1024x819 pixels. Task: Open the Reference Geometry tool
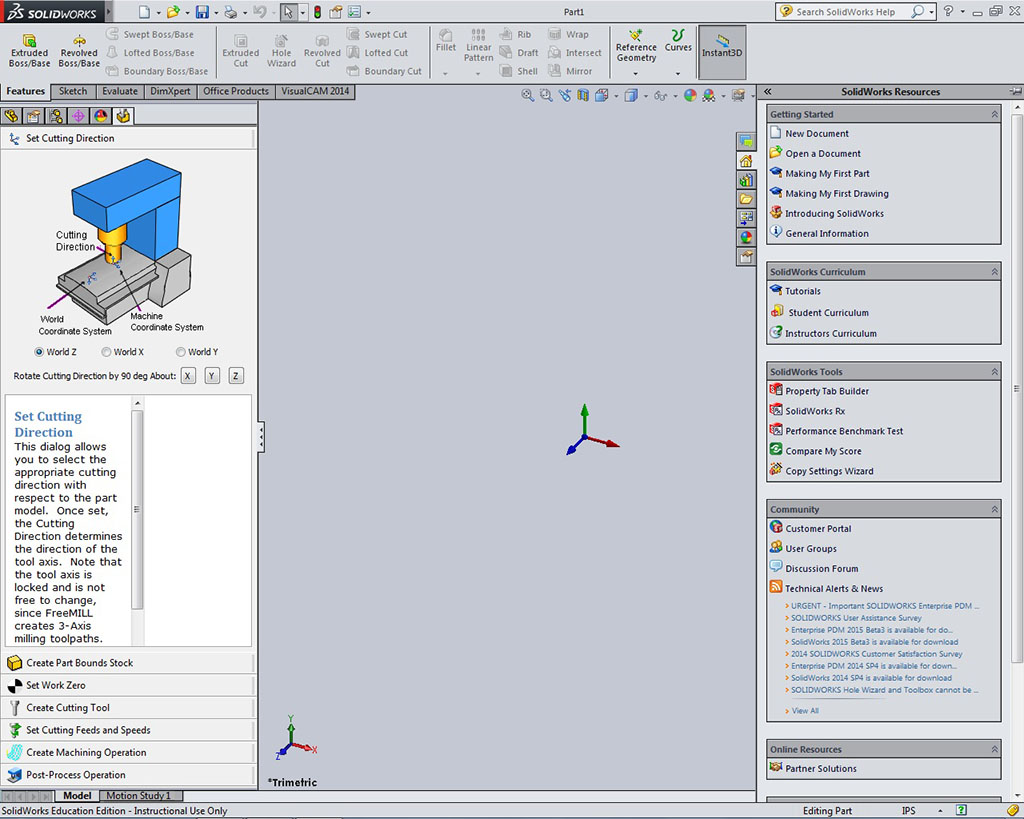point(636,40)
